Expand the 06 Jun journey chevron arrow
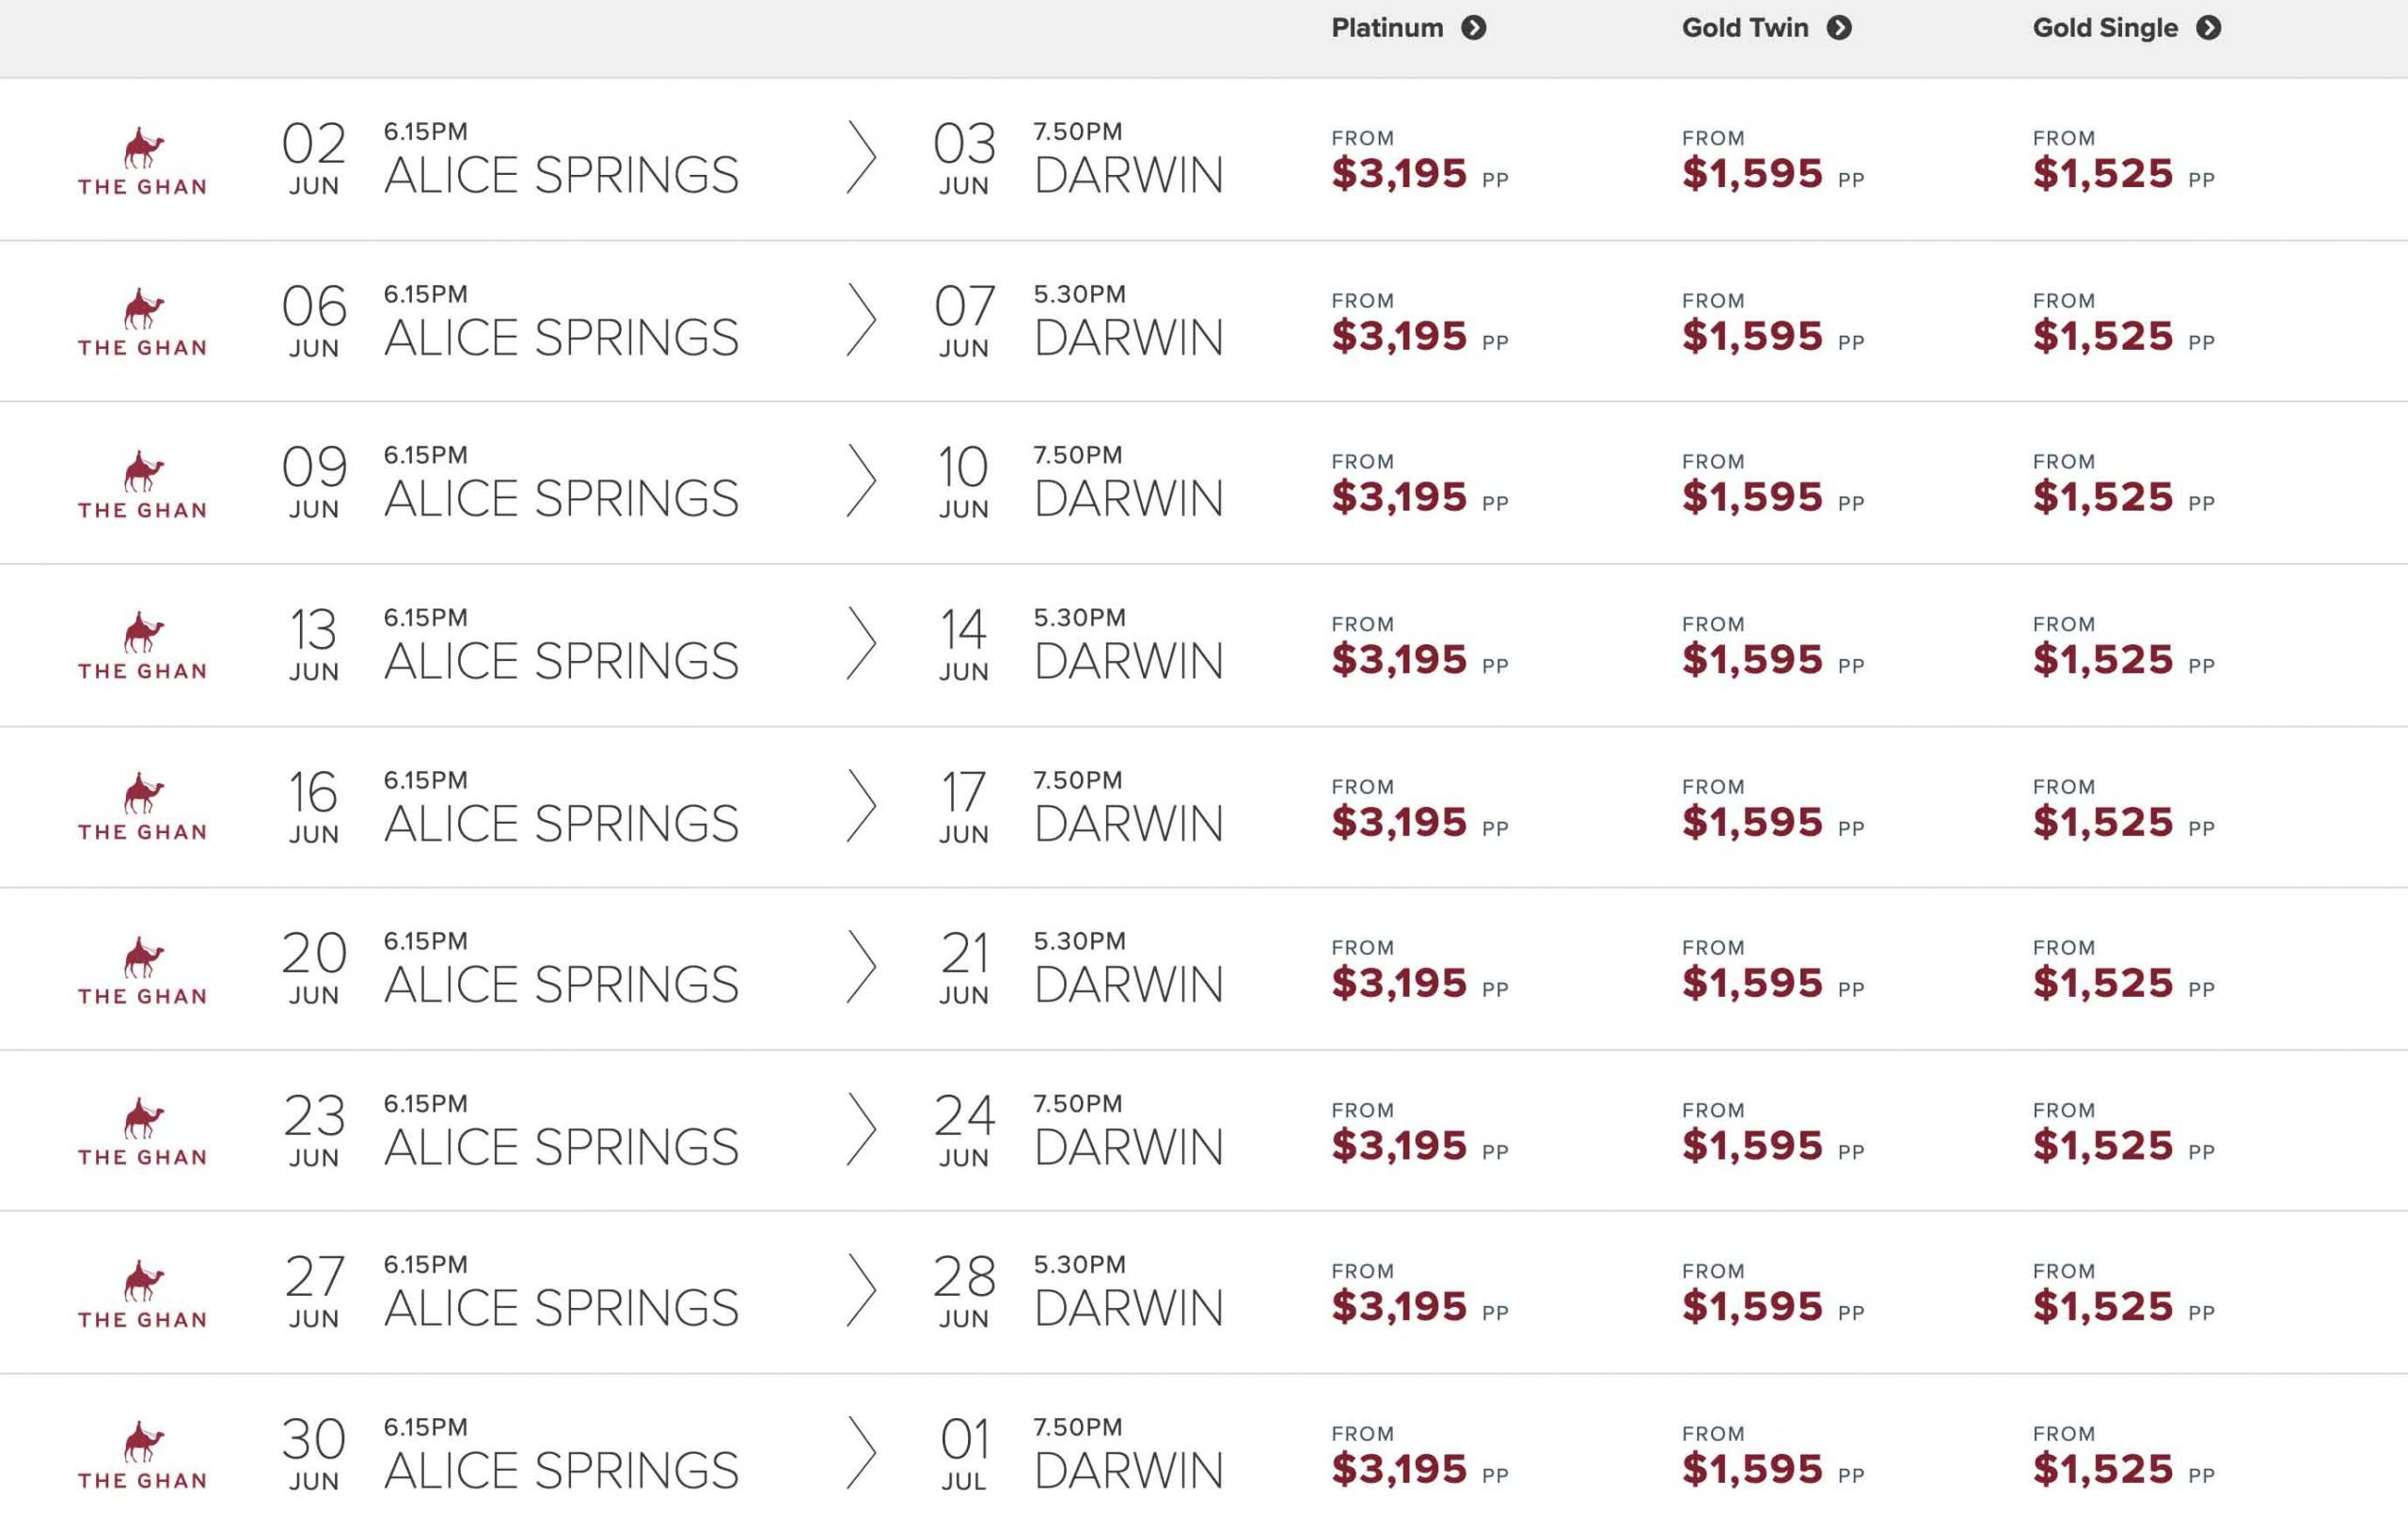The image size is (2408, 1530). (861, 320)
